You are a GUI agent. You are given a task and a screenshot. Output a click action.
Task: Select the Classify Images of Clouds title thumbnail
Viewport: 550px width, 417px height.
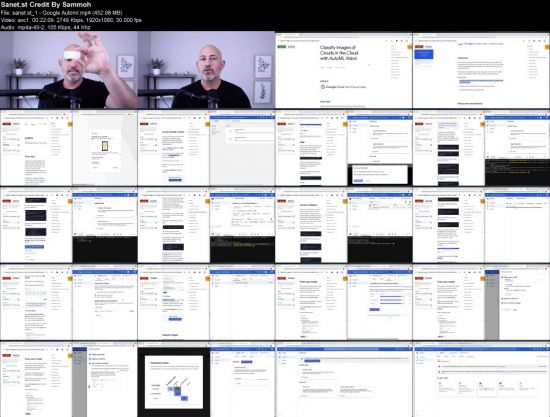[344, 70]
